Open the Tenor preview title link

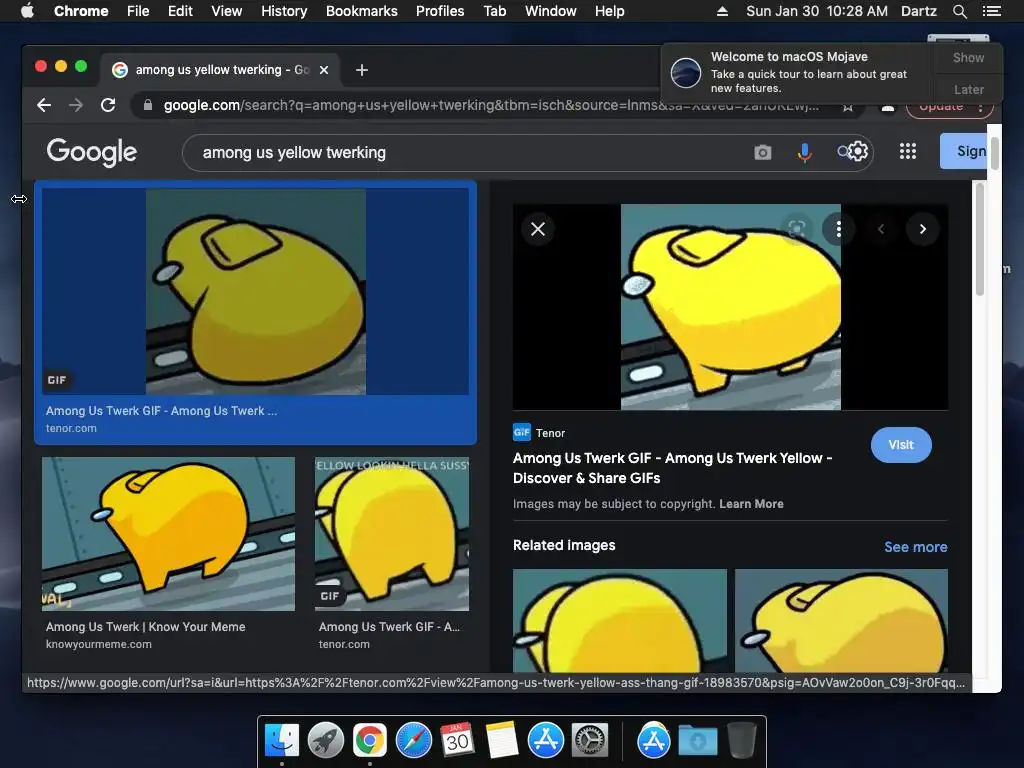[x=672, y=468]
